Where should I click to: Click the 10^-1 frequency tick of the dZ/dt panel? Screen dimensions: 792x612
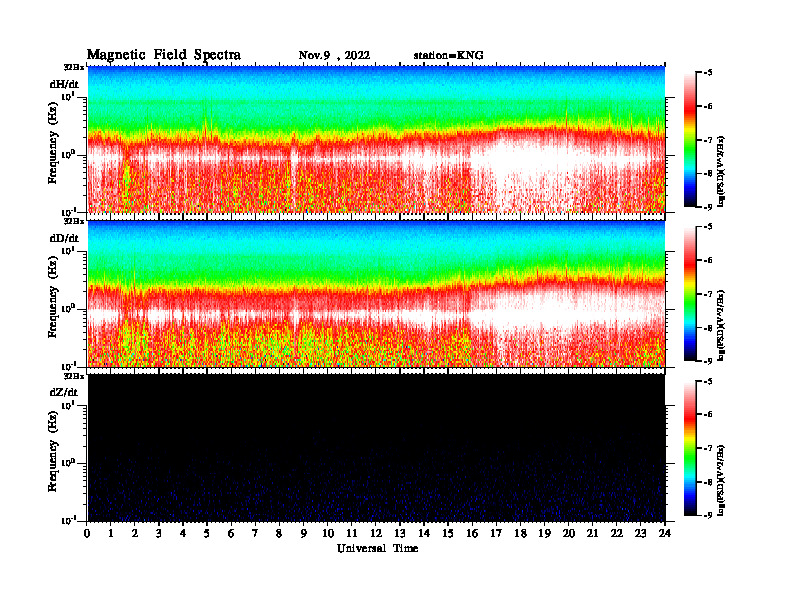[68, 521]
